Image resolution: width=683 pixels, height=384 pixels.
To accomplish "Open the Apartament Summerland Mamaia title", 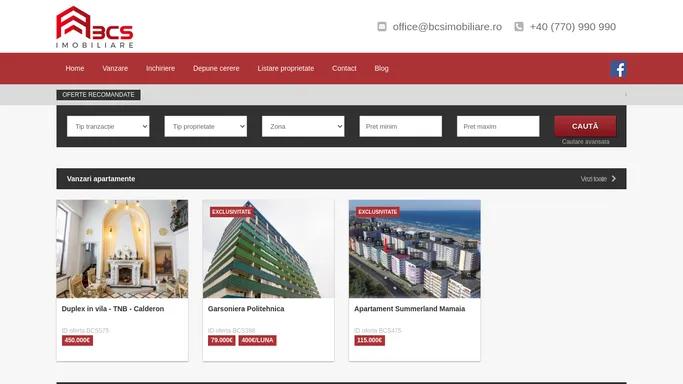I will (x=409, y=309).
